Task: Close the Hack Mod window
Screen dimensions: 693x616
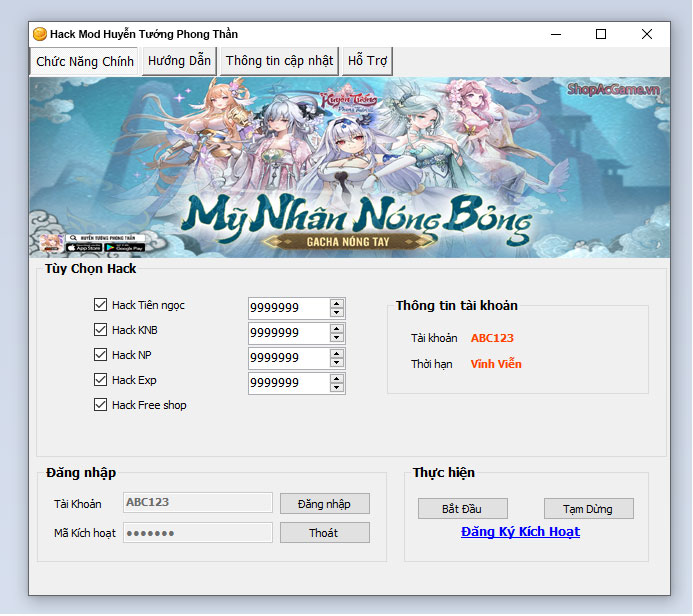Action: 647,34
